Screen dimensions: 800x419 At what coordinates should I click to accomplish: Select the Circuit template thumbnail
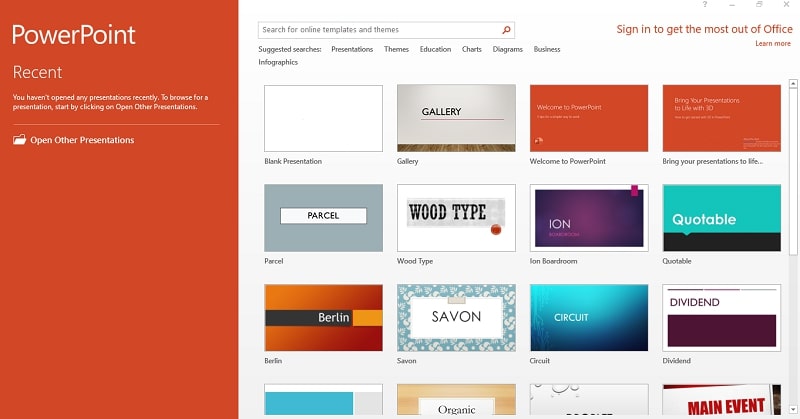[589, 318]
